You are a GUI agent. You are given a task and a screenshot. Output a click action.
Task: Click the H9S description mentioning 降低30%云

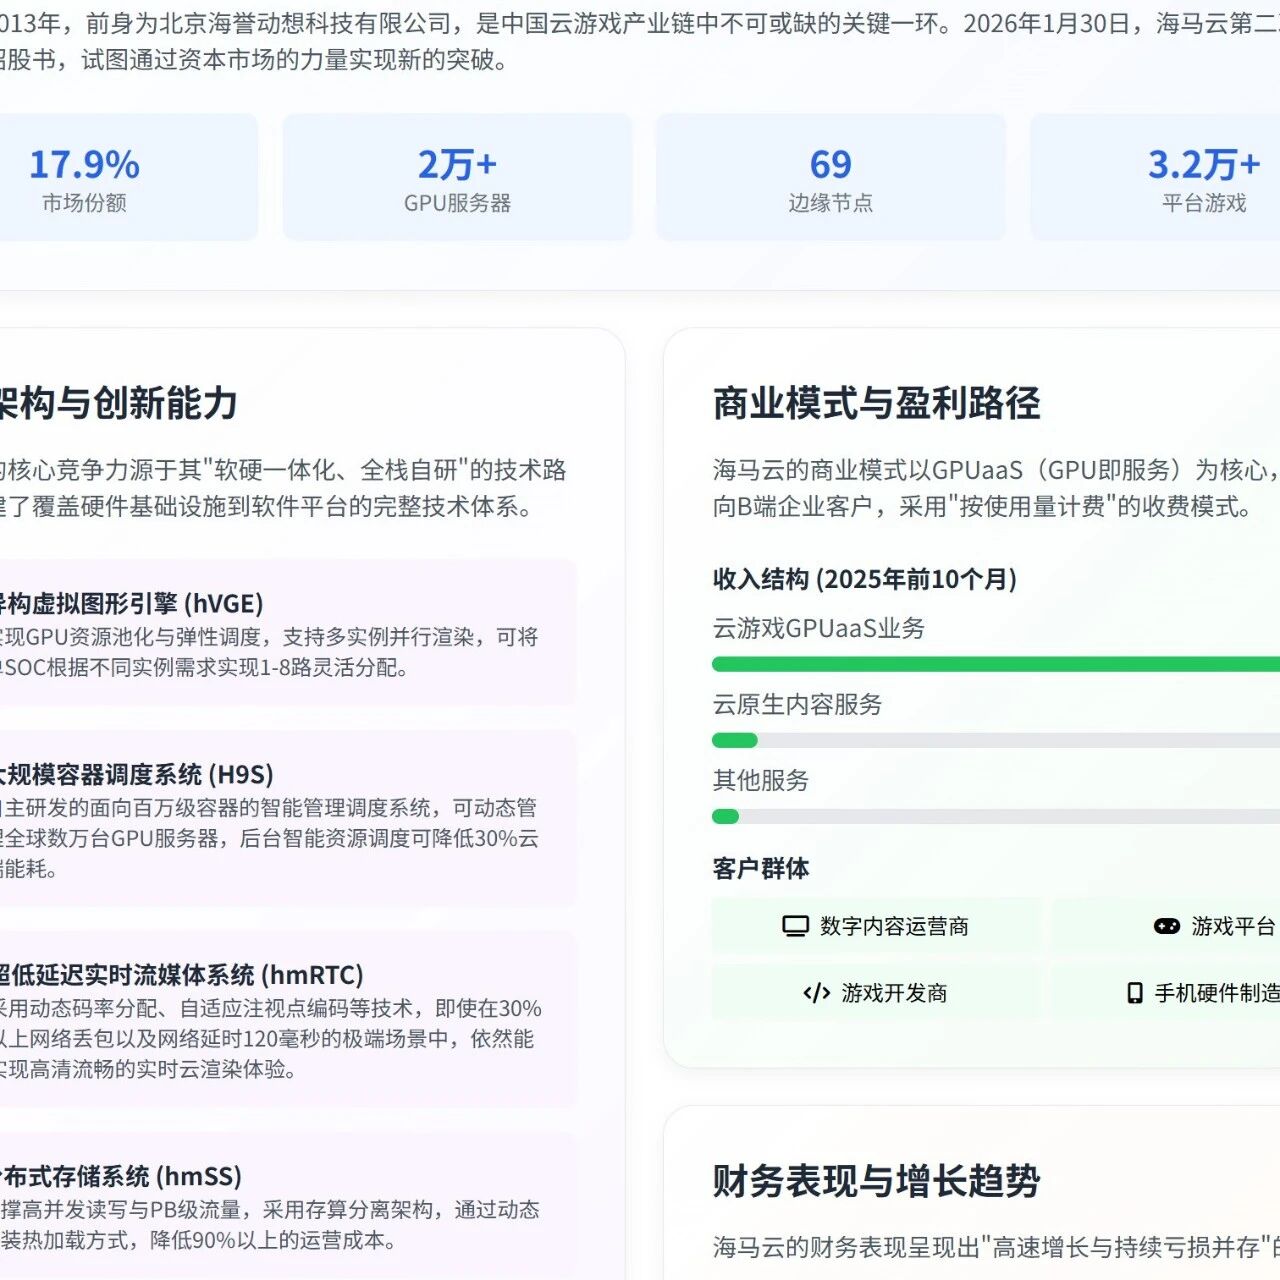[270, 838]
